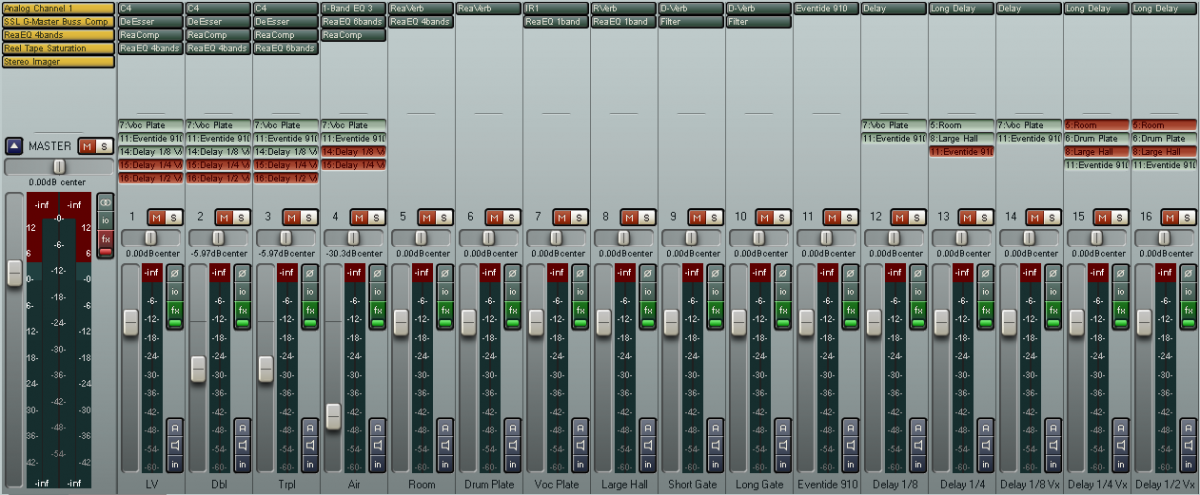Open input selection 'in' on track 2 Dbl
1200x495 pixels.
coord(241,463)
